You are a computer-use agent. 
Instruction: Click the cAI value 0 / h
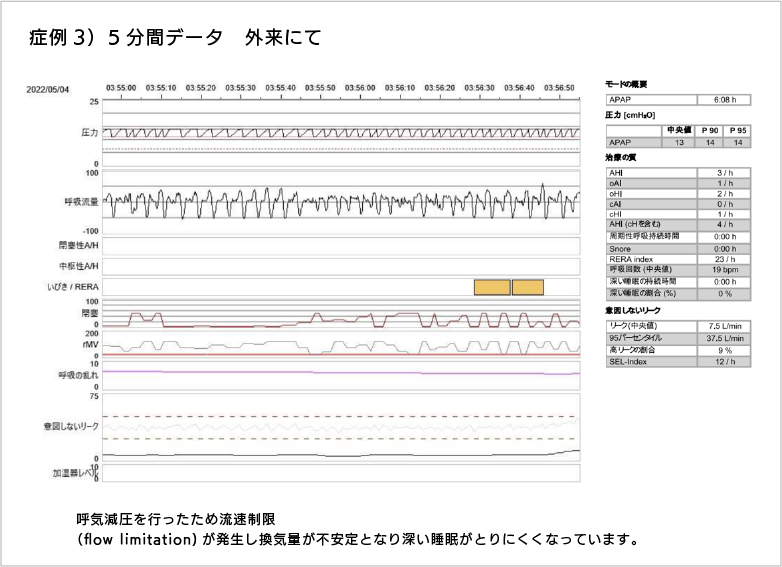tap(724, 204)
